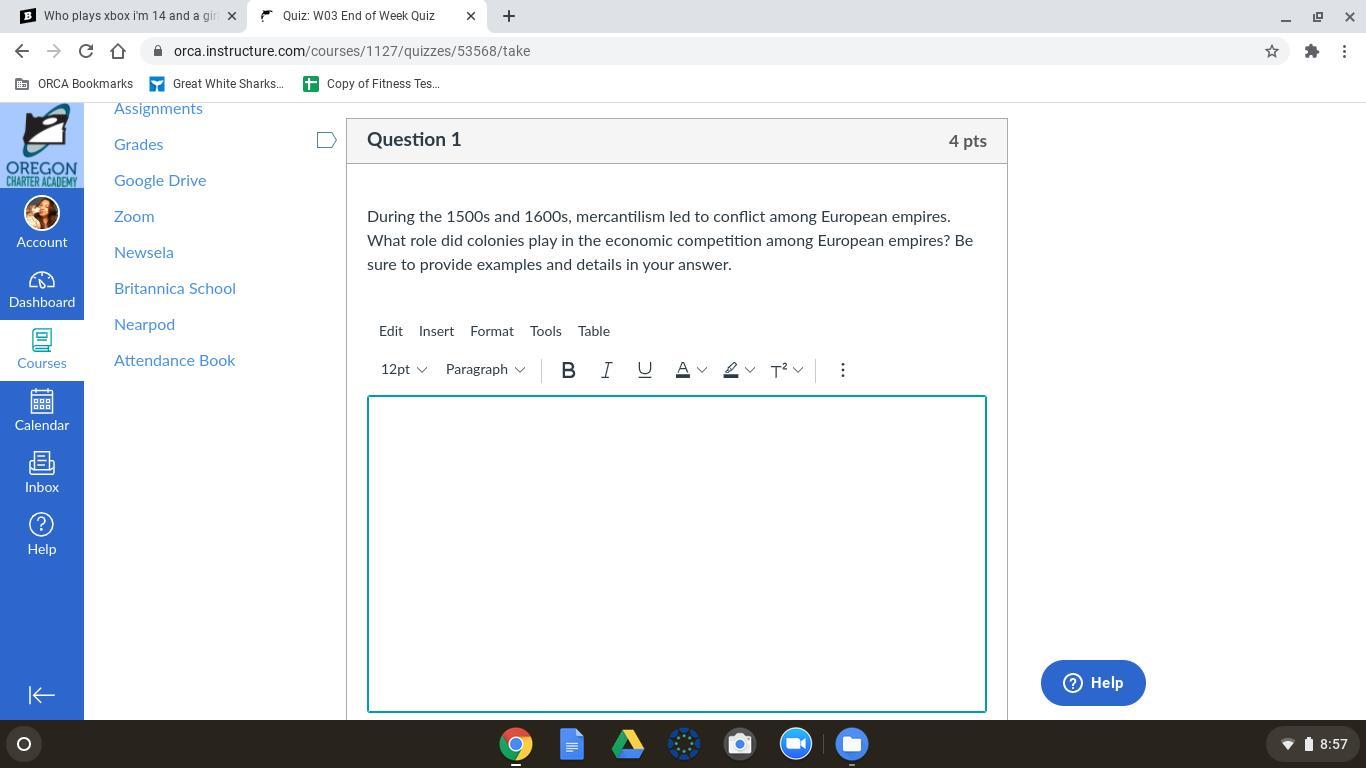Open the system tray clock showing 8:57
The image size is (1366, 768).
coord(1334,744)
